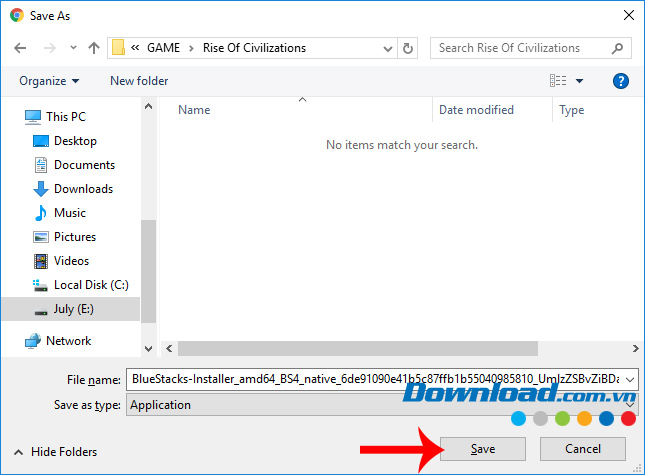Screen dimensions: 645x475
Task: Open the Save as type combo box
Action: coord(382,405)
